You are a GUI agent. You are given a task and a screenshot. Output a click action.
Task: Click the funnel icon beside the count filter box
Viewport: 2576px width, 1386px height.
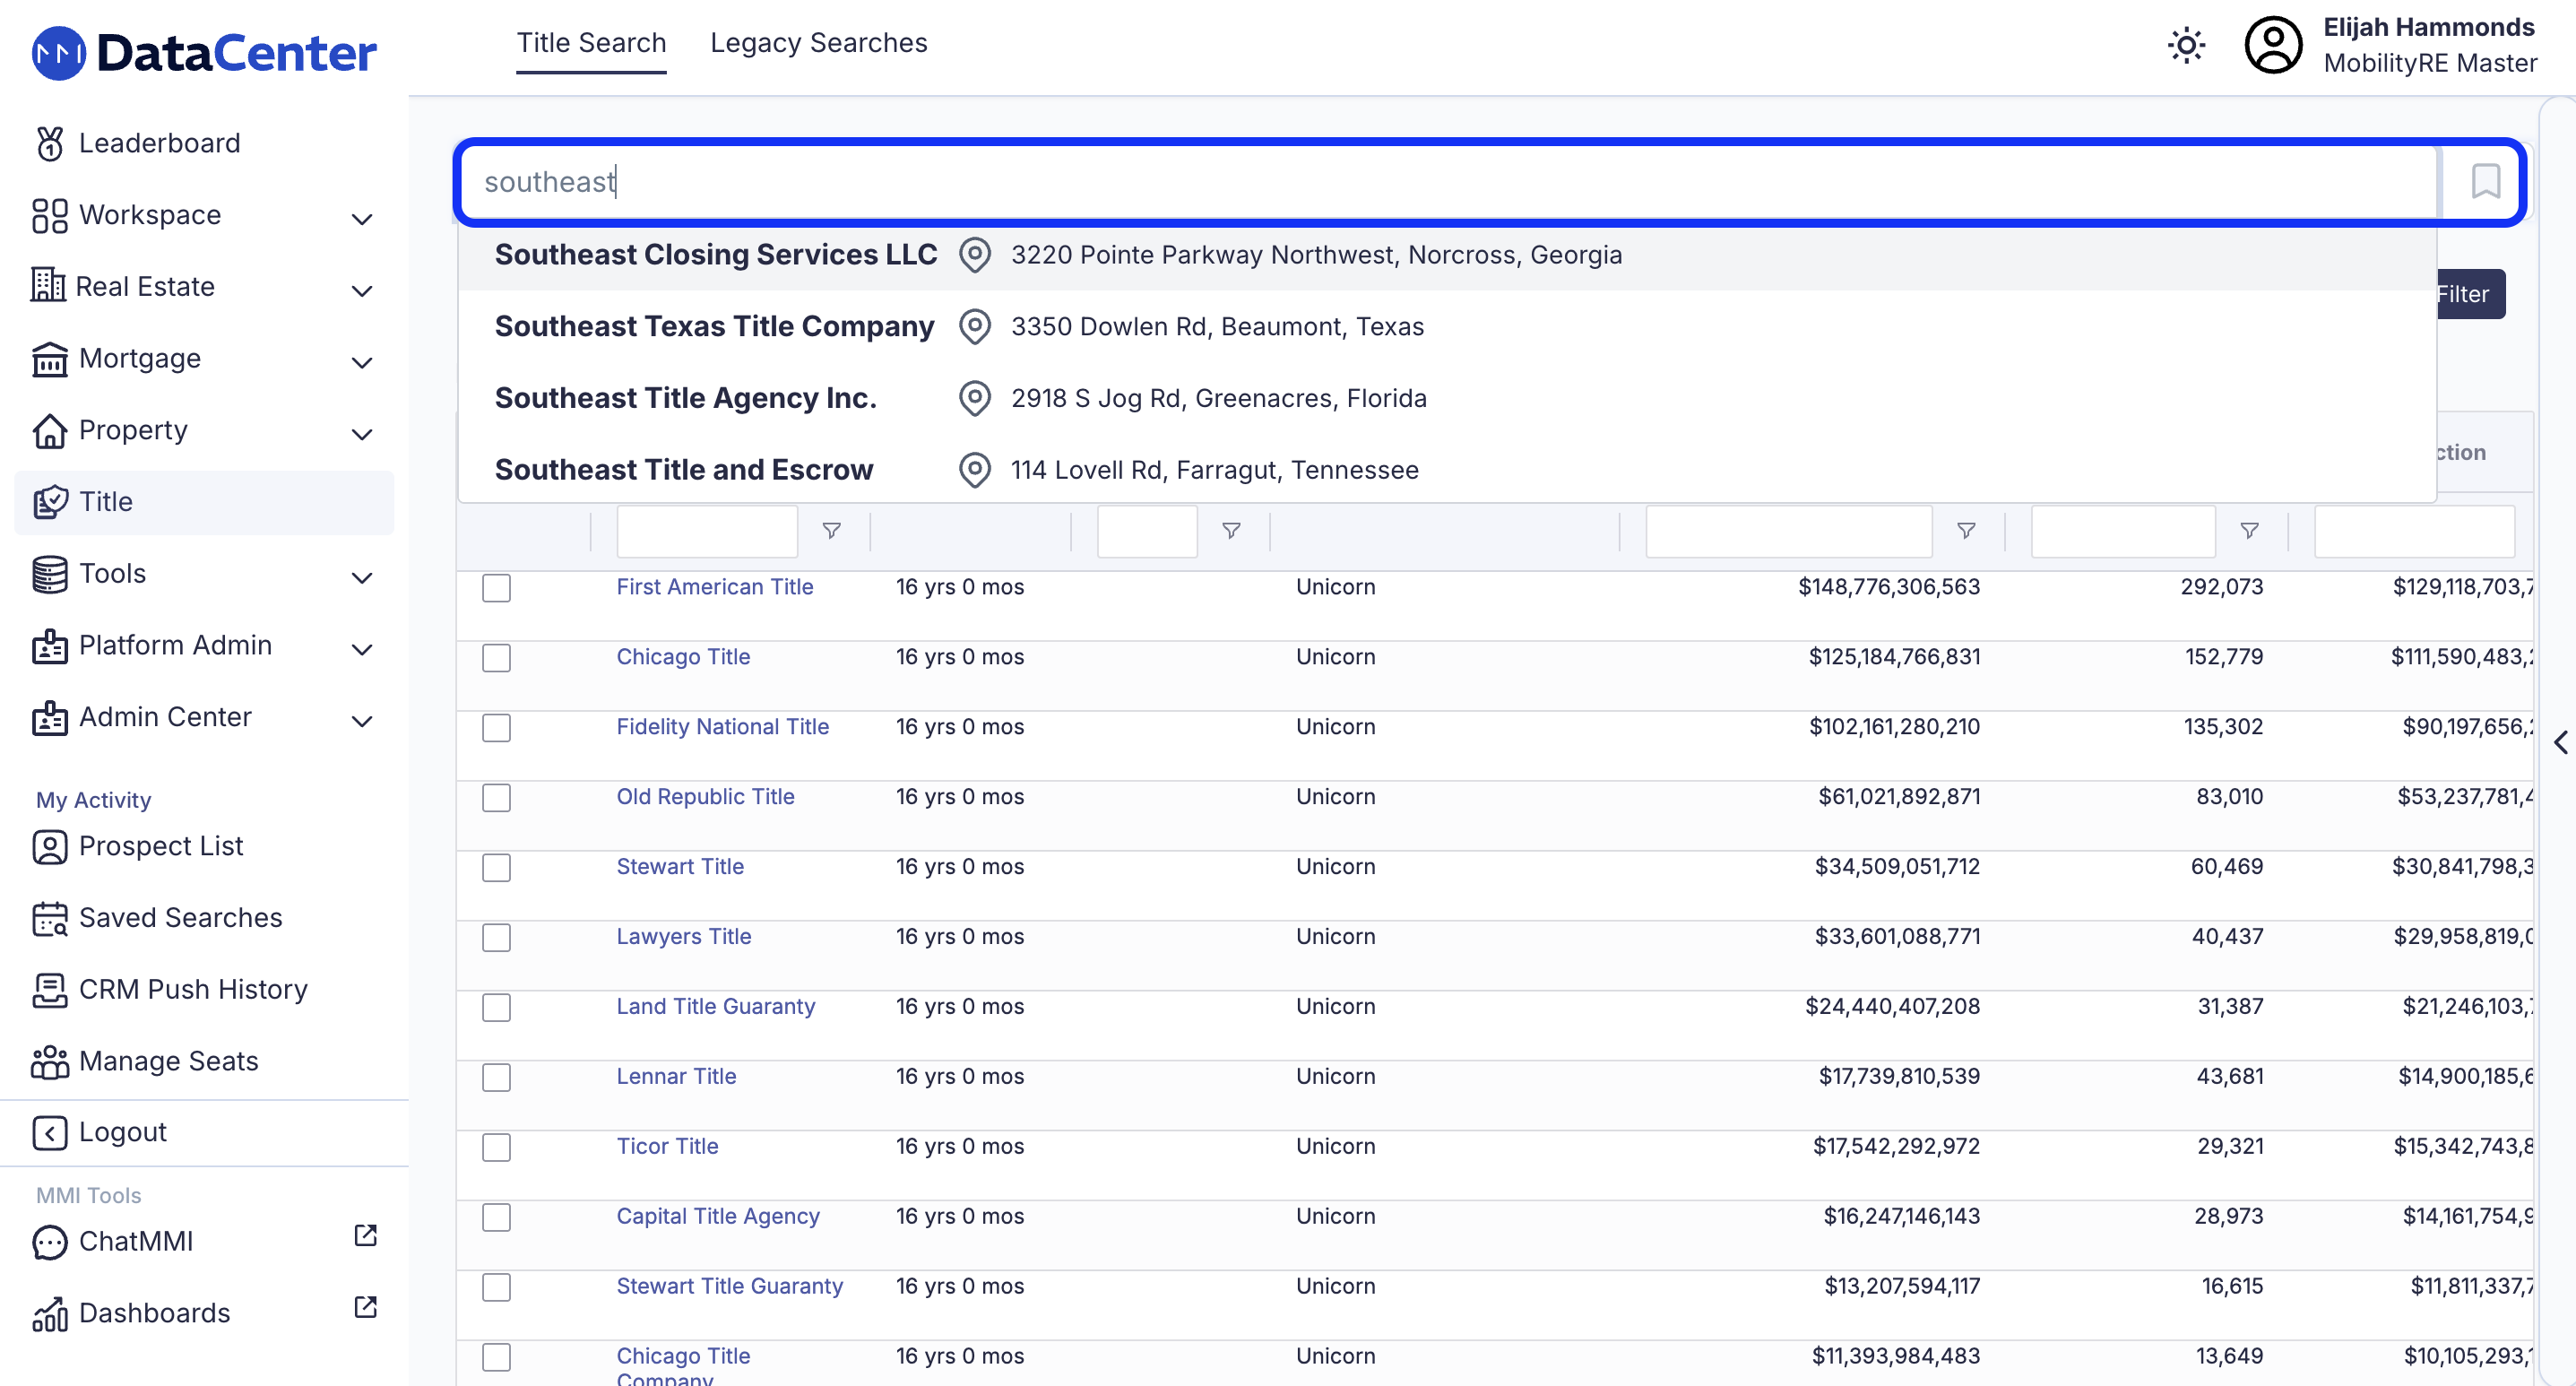click(2249, 531)
